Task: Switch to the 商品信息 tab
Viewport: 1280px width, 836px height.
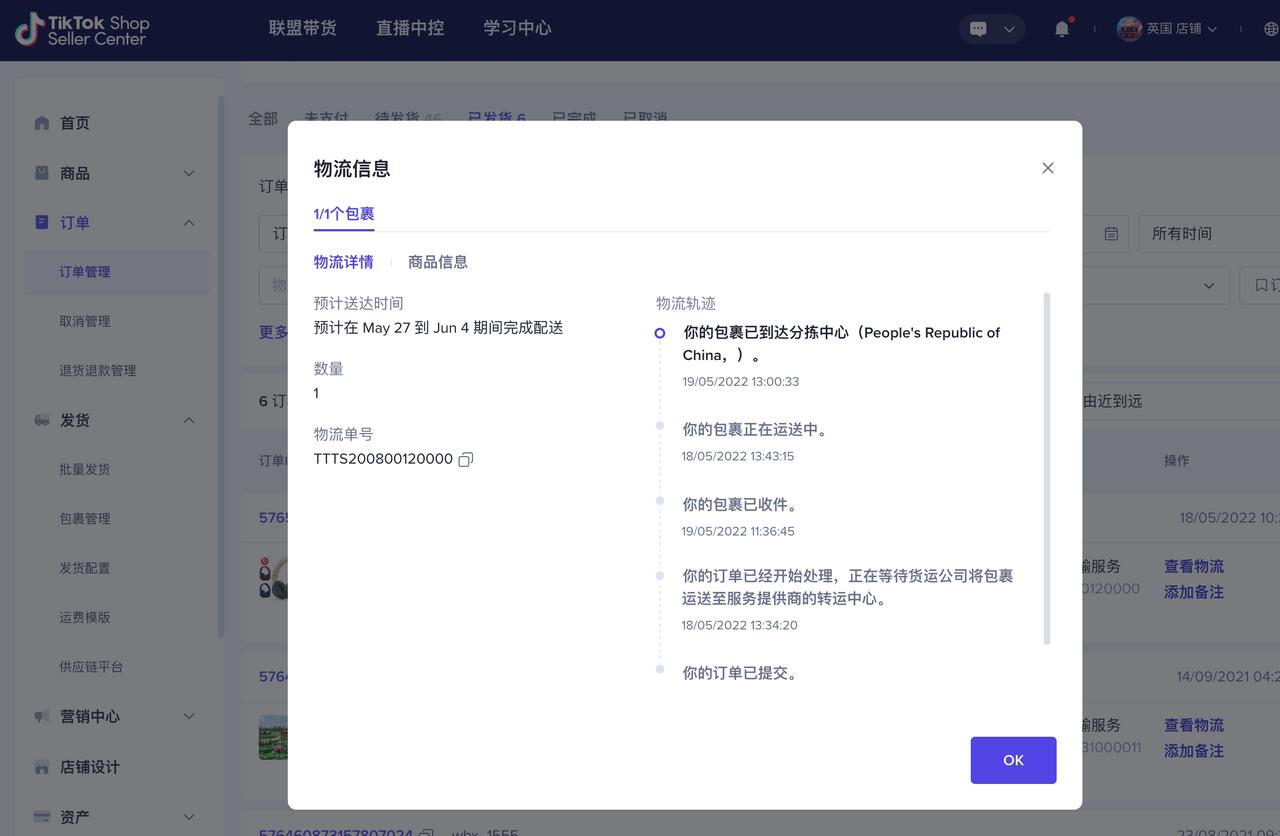Action: coord(437,262)
